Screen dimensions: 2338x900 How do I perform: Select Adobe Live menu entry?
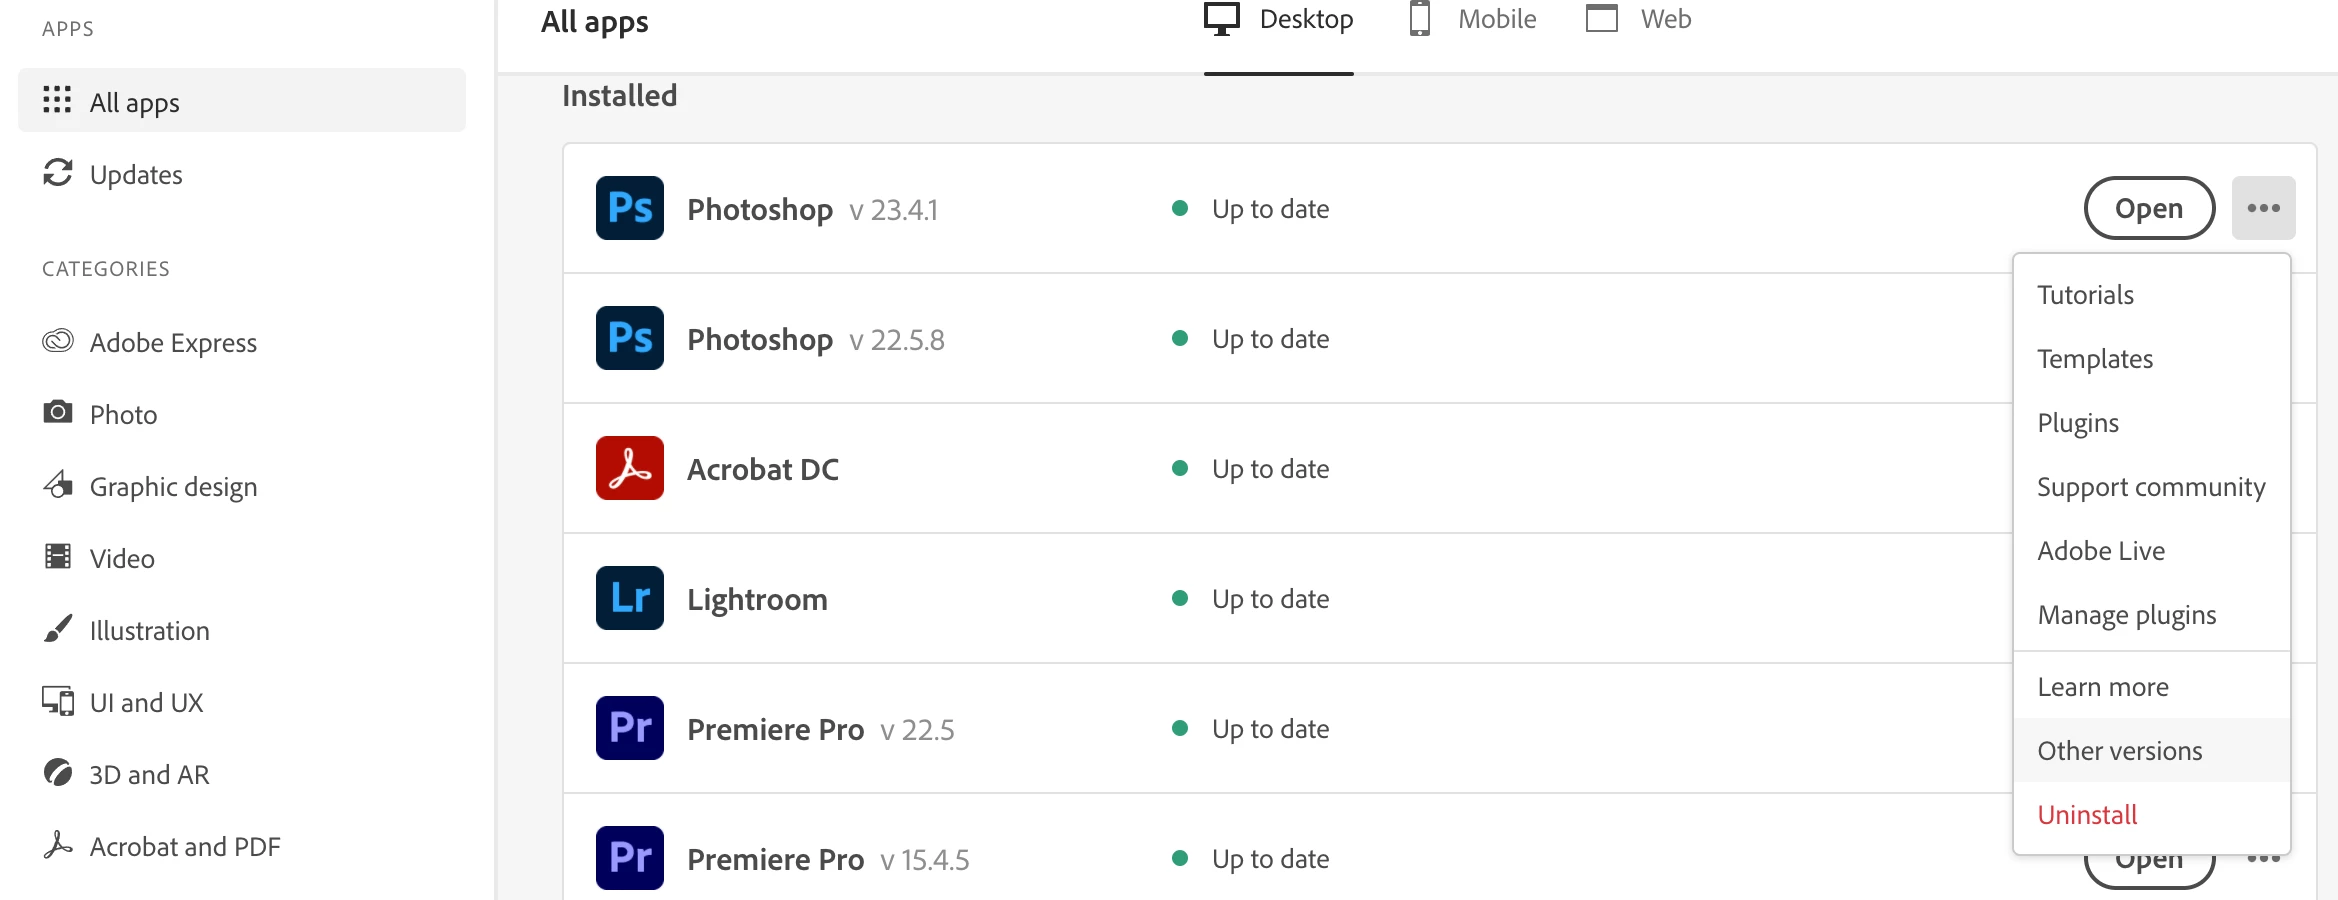(x=2151, y=551)
